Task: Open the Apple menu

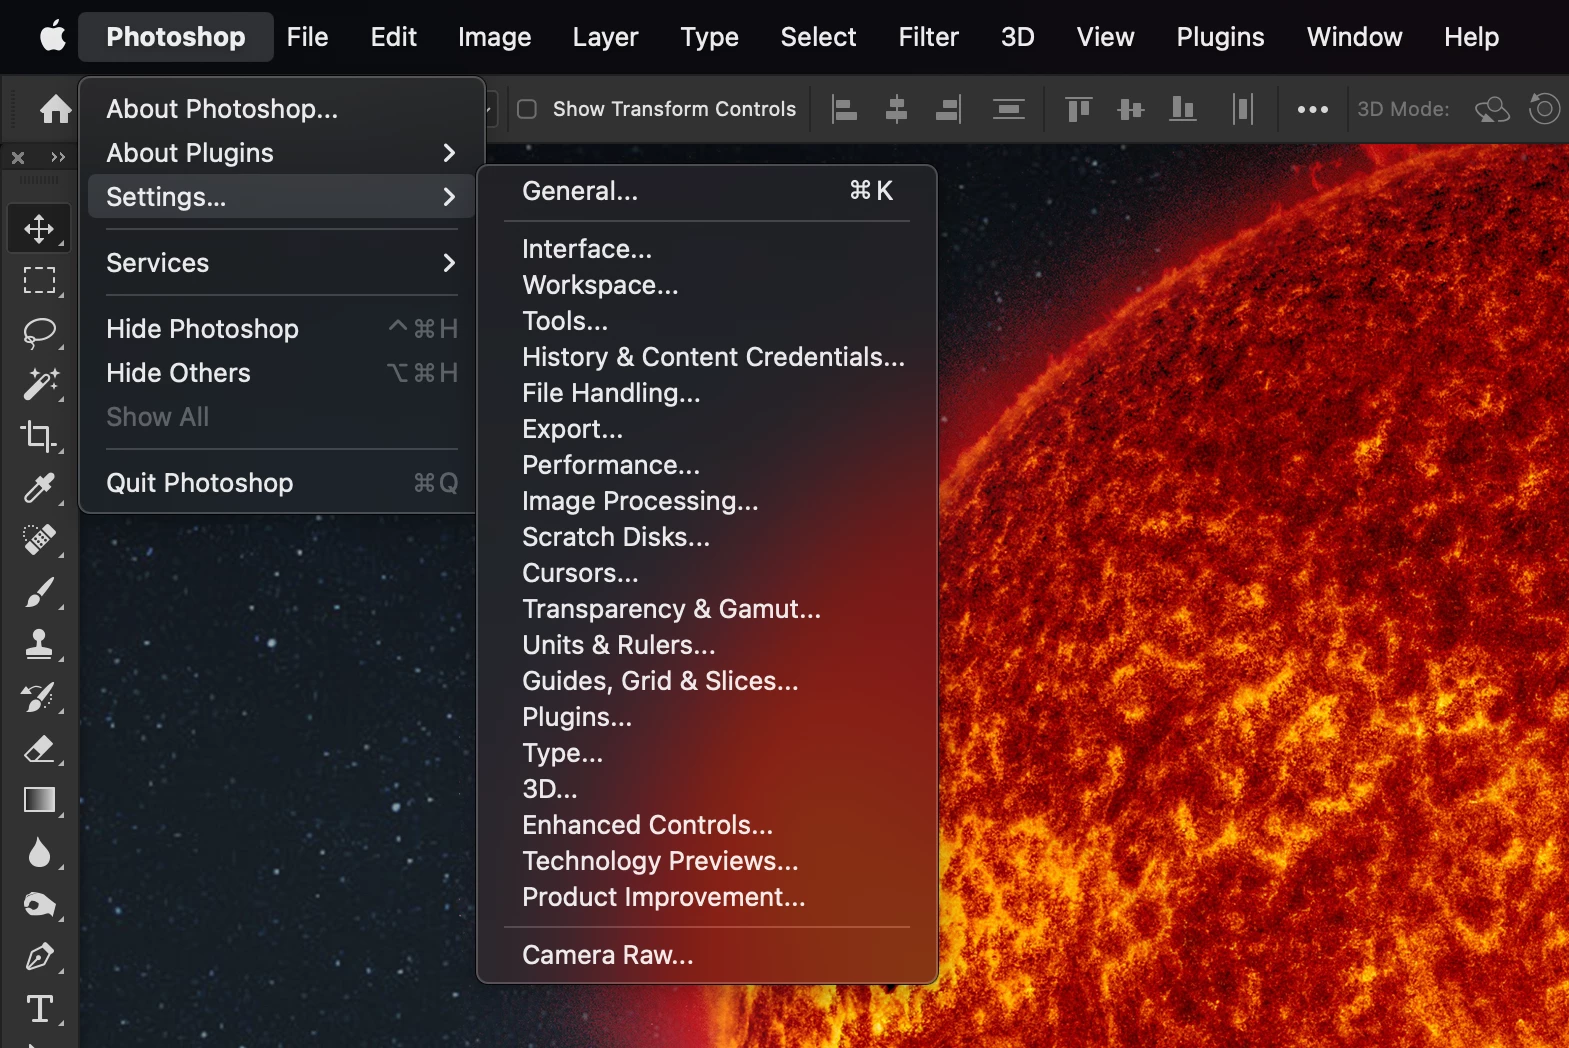Action: (x=52, y=37)
